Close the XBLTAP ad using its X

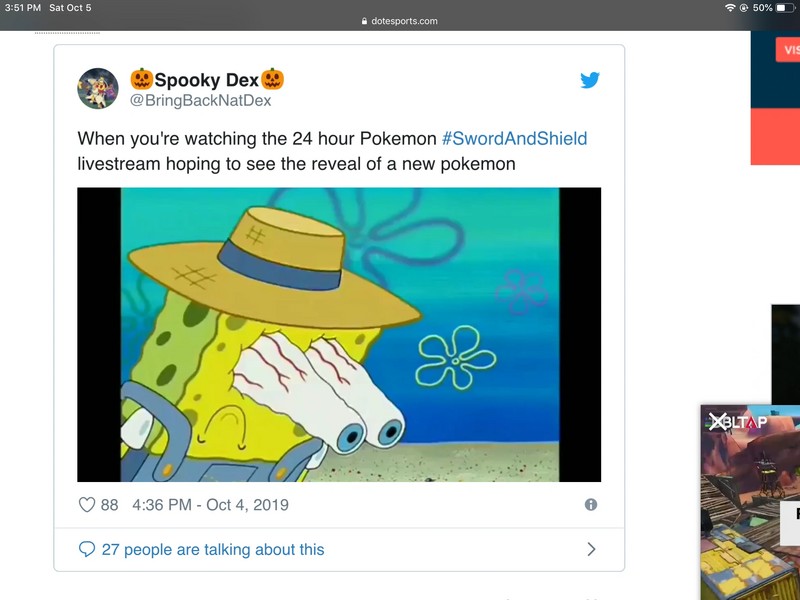[x=717, y=422]
